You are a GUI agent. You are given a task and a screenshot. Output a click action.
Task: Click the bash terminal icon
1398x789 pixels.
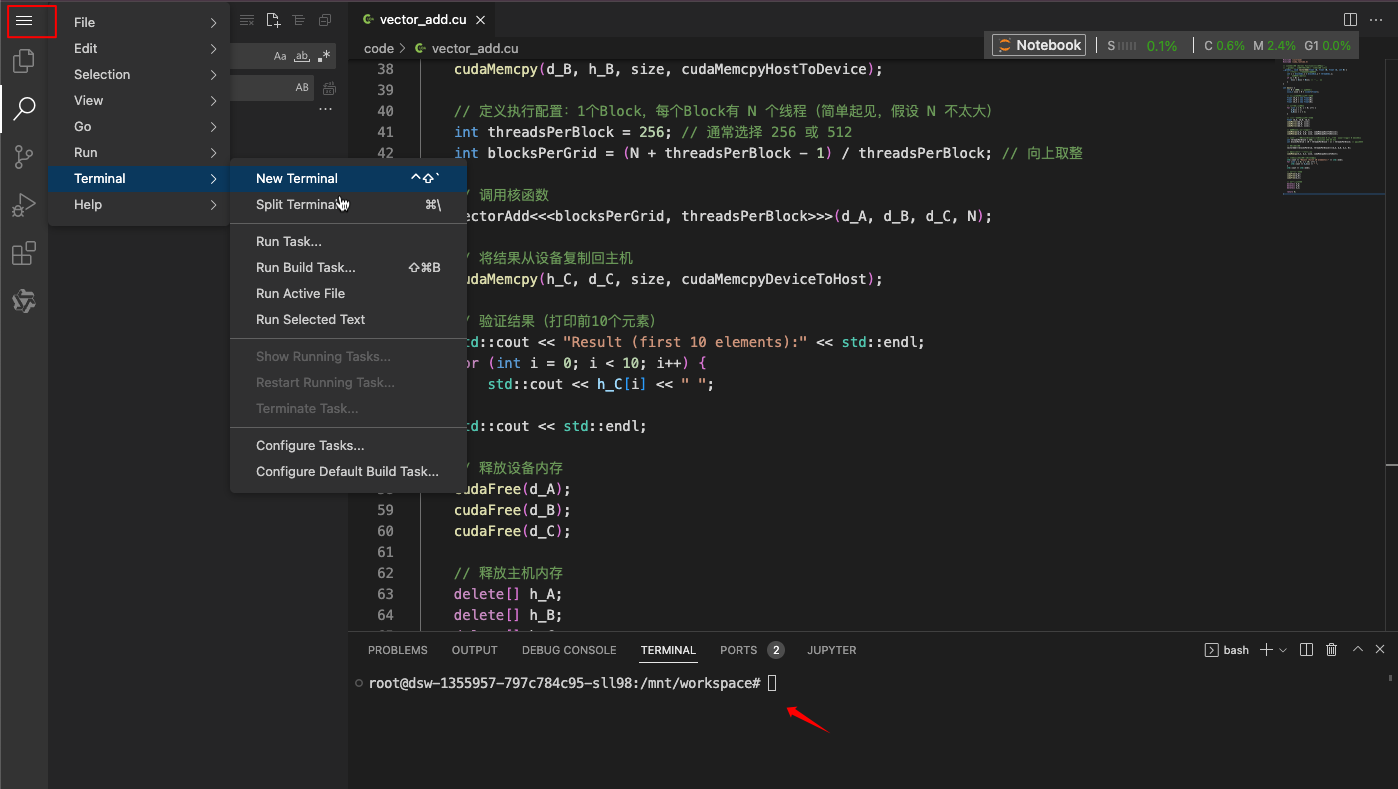tap(1211, 650)
